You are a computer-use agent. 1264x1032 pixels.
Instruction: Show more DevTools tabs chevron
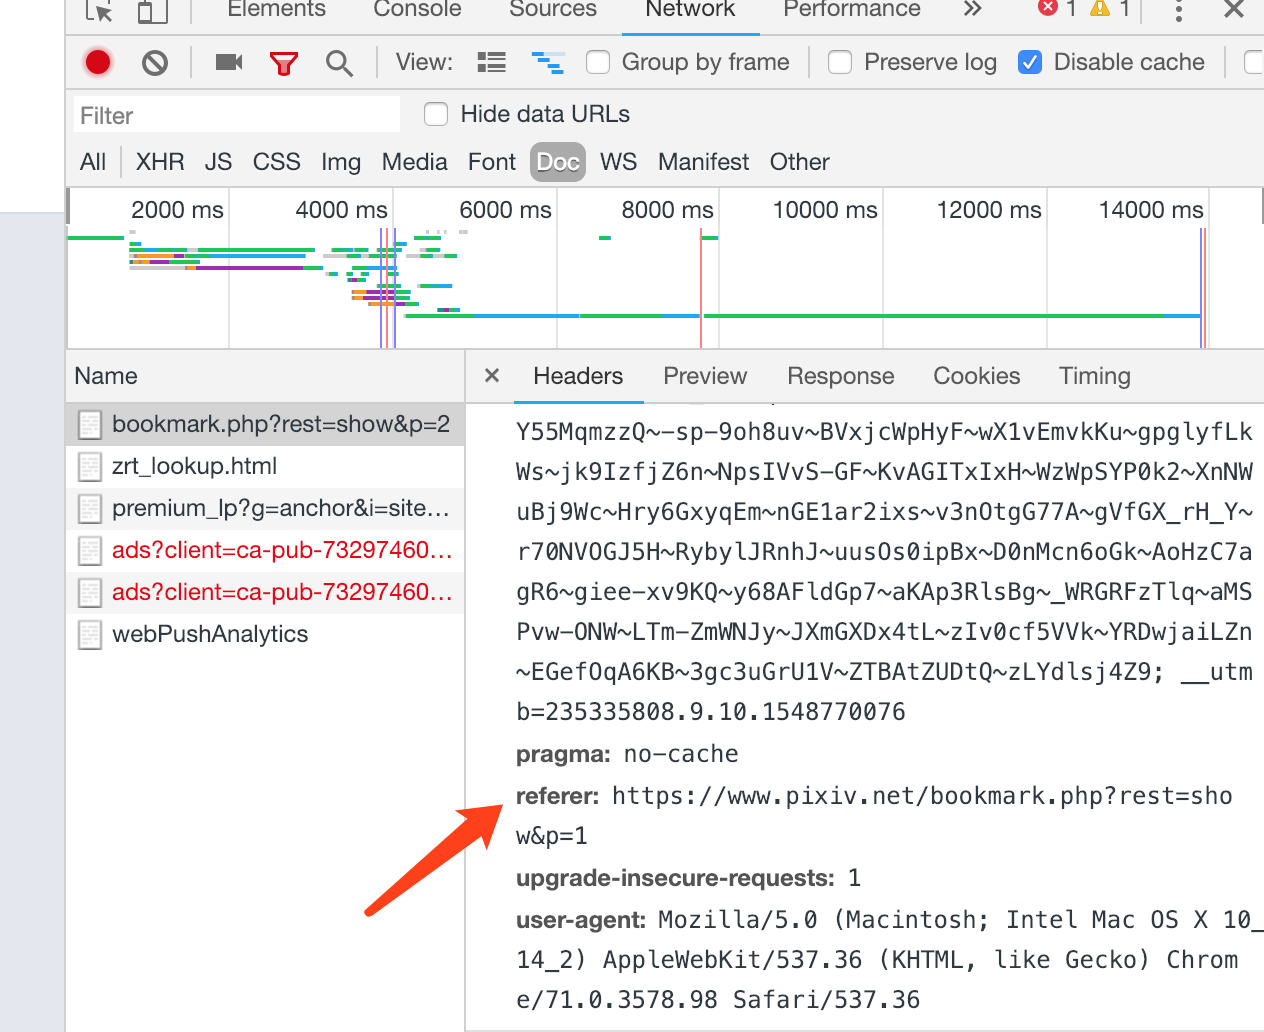972,9
